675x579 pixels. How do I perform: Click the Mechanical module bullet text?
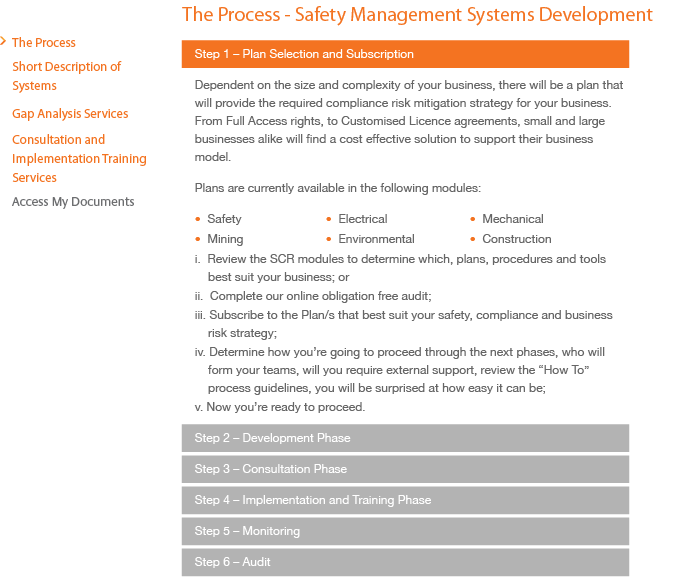click(x=513, y=219)
